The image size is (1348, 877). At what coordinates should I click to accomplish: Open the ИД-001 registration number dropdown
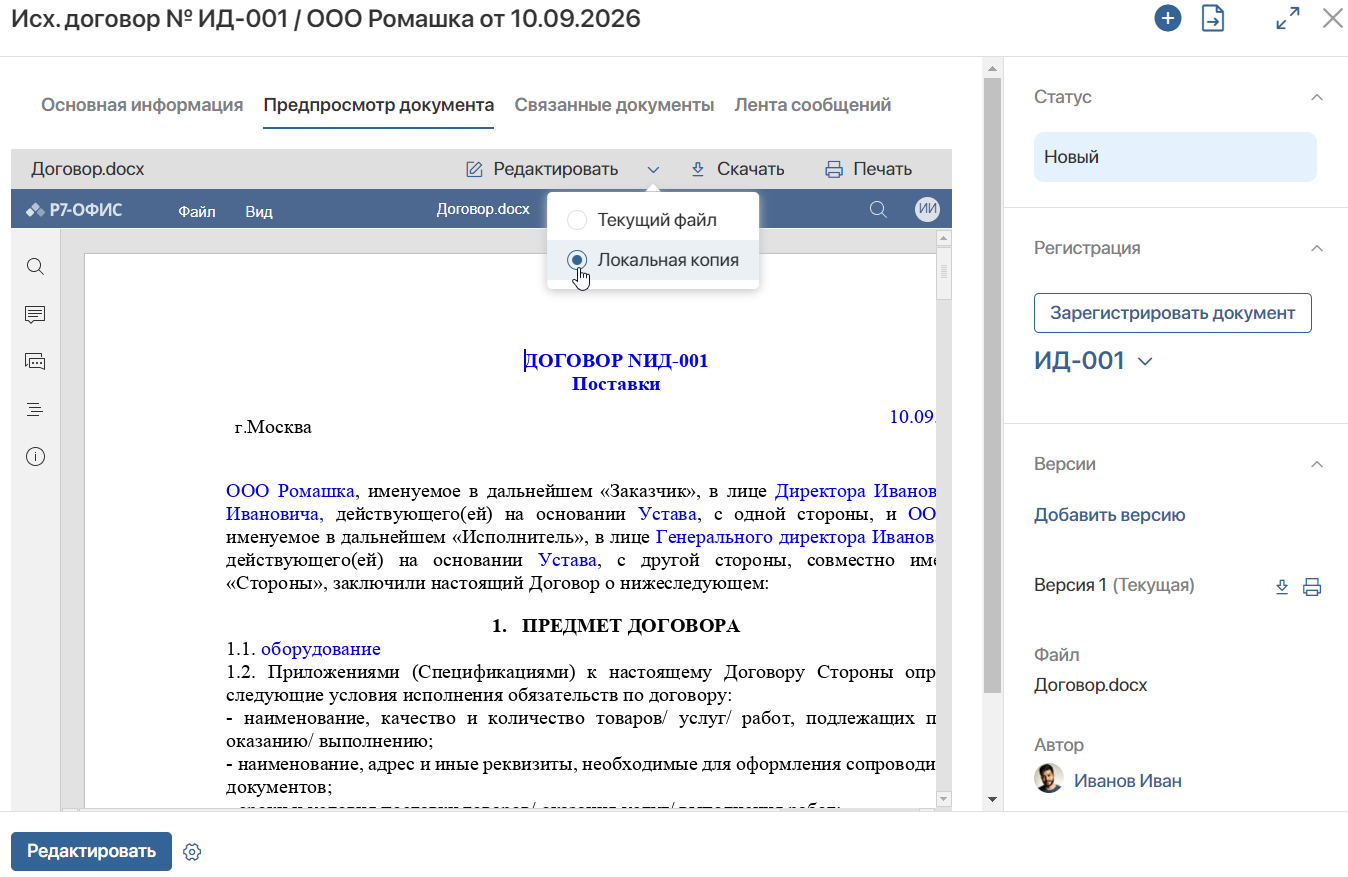tap(1145, 361)
